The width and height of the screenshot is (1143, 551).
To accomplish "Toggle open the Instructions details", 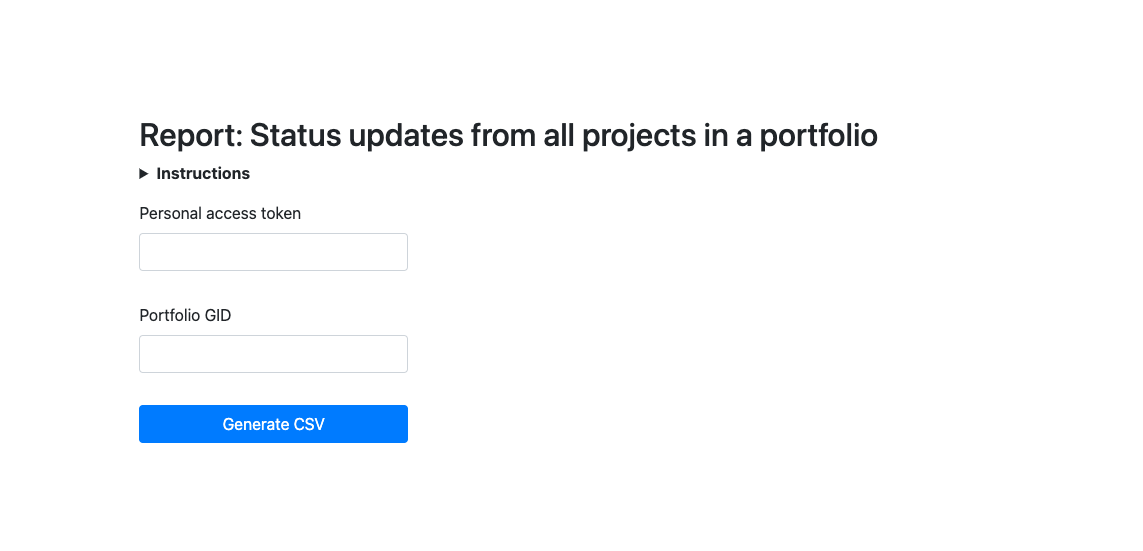I will 195,173.
